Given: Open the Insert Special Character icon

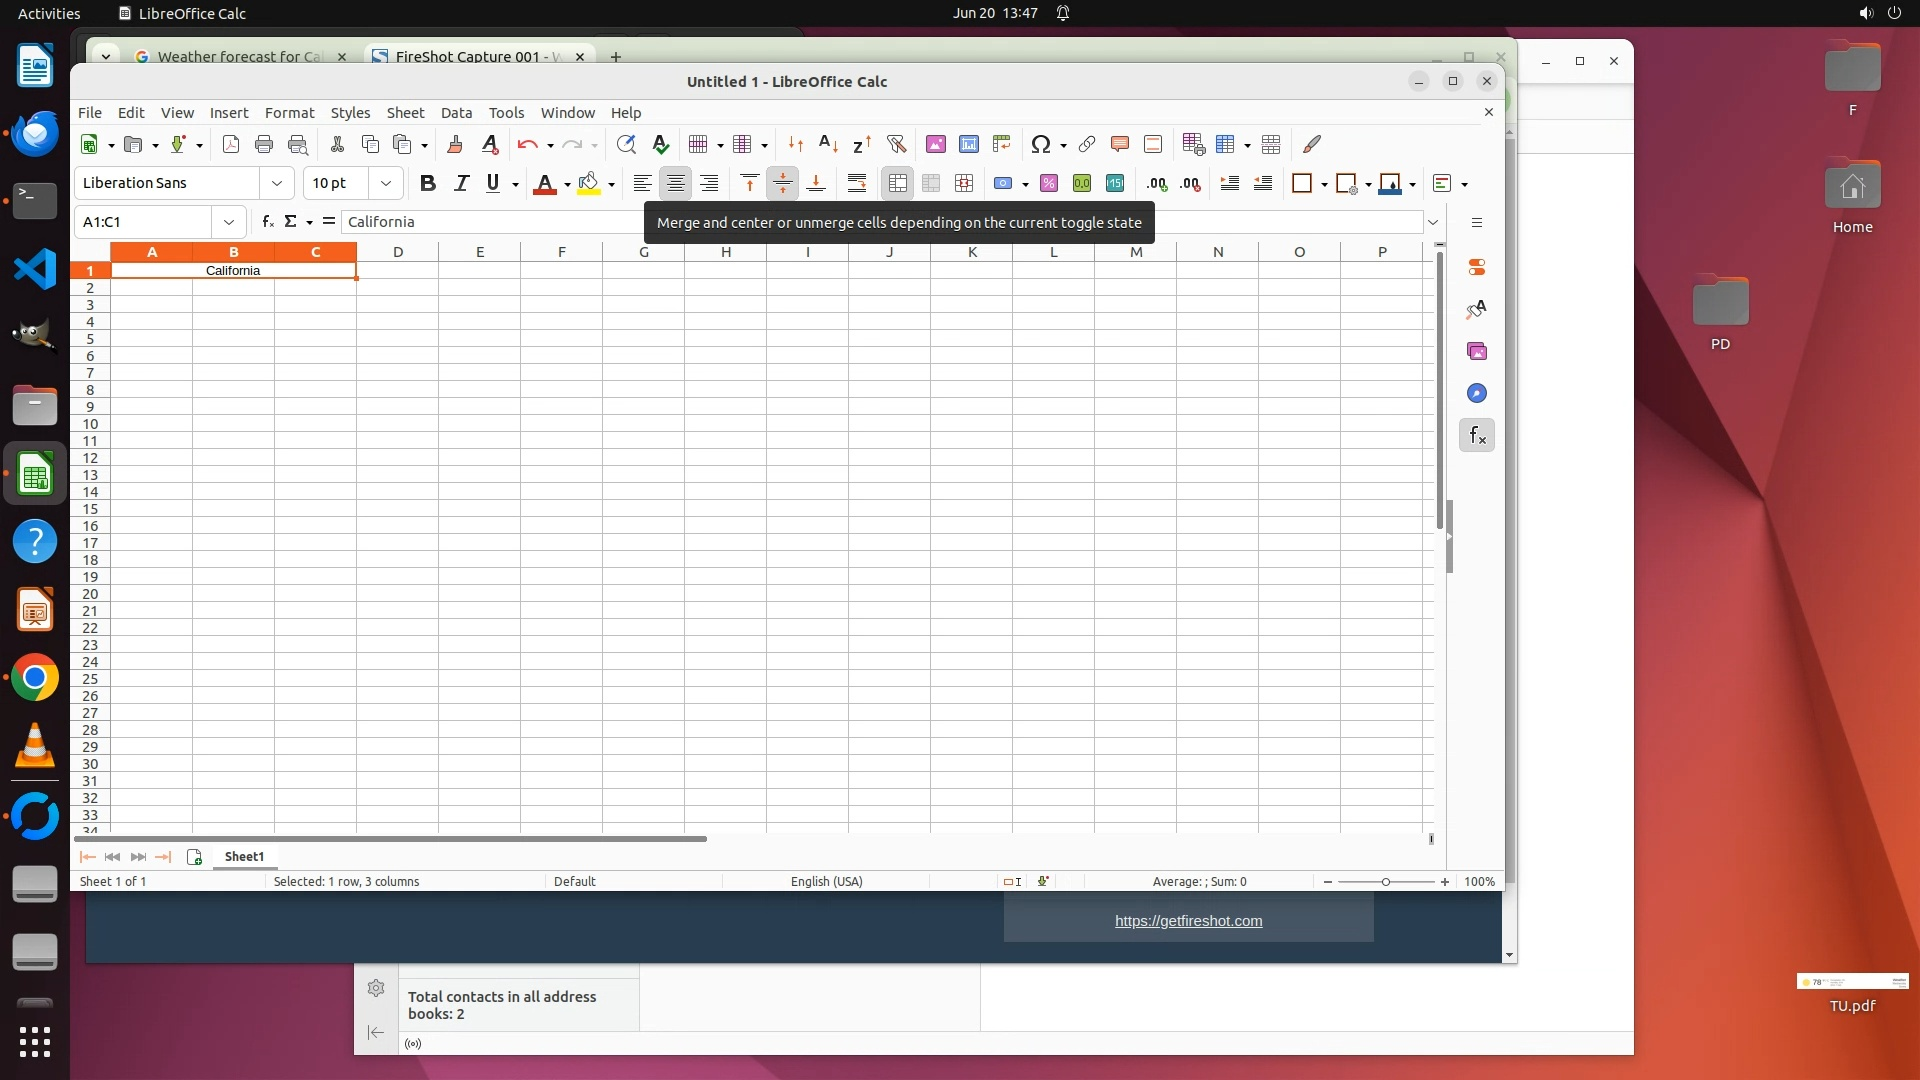Looking at the screenshot, I should pyautogui.click(x=1040, y=144).
